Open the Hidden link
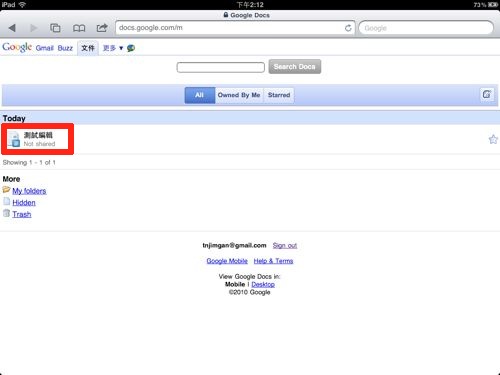The height and width of the screenshot is (375, 500). (x=24, y=203)
